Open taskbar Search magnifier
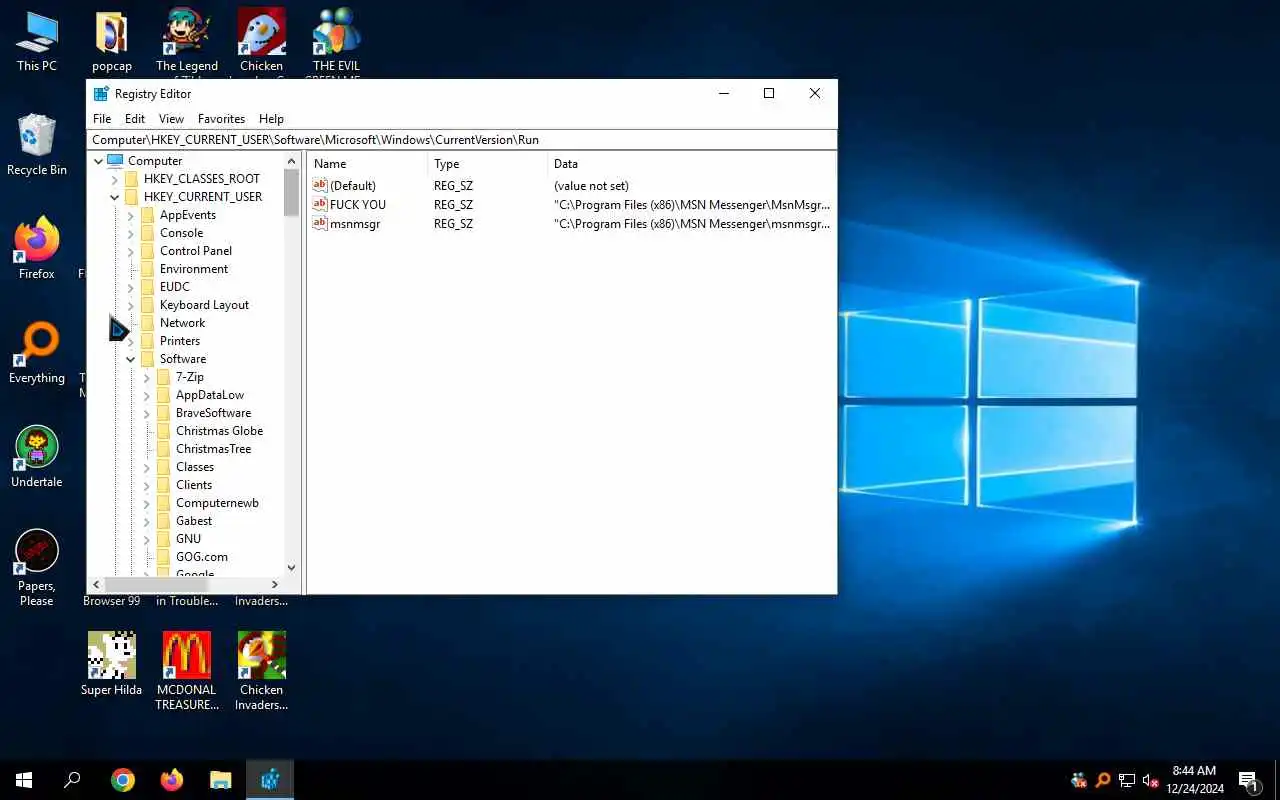This screenshot has width=1280, height=800. [72, 780]
